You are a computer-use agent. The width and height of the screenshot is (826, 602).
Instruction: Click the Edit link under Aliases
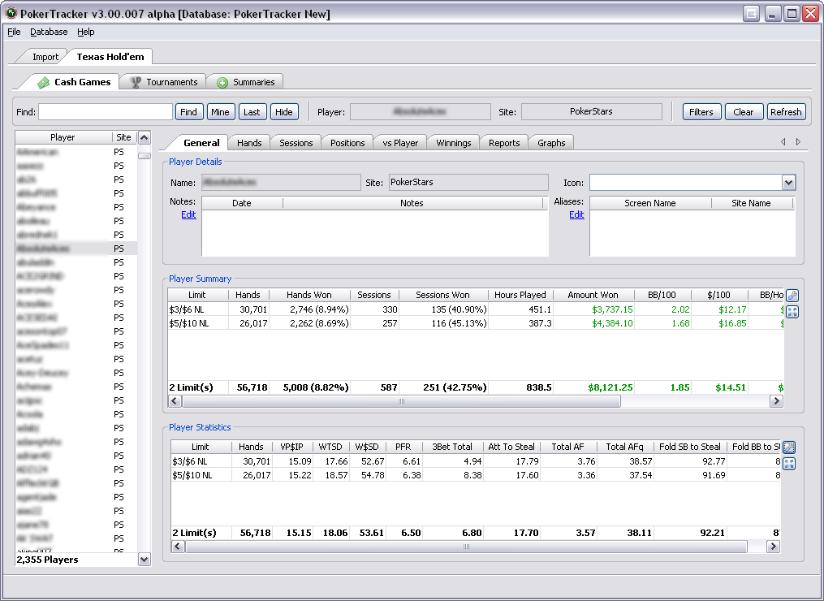coord(577,214)
